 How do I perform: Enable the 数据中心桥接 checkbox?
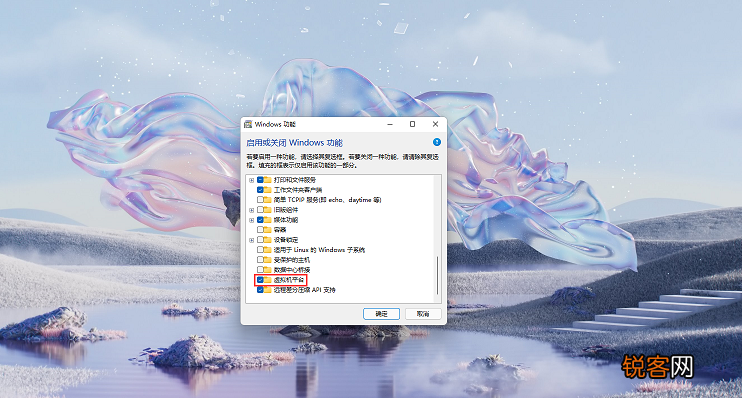260,270
